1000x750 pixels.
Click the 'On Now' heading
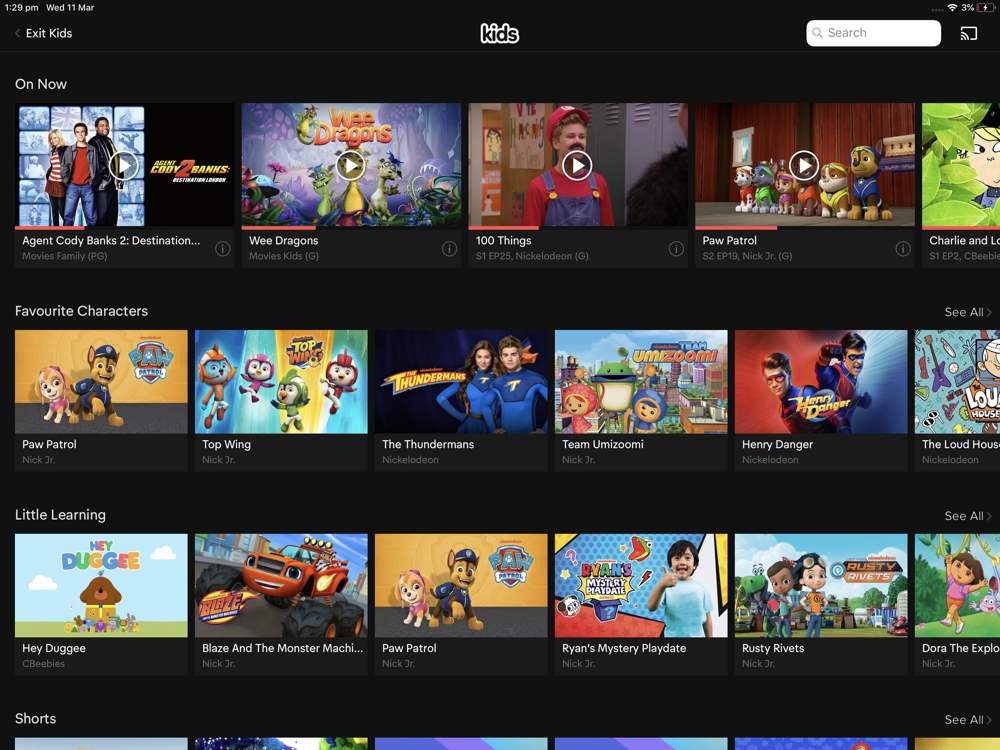tap(41, 84)
